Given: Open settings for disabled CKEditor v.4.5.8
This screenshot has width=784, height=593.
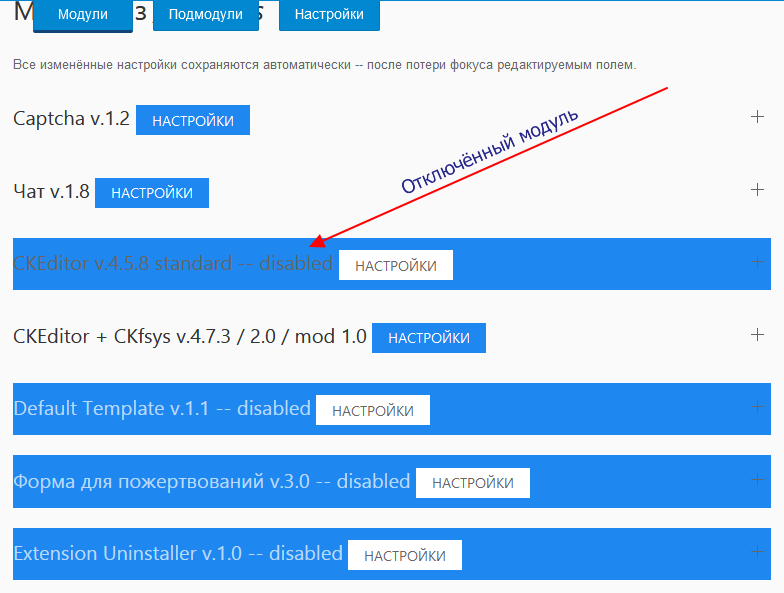Looking at the screenshot, I should pyautogui.click(x=396, y=265).
